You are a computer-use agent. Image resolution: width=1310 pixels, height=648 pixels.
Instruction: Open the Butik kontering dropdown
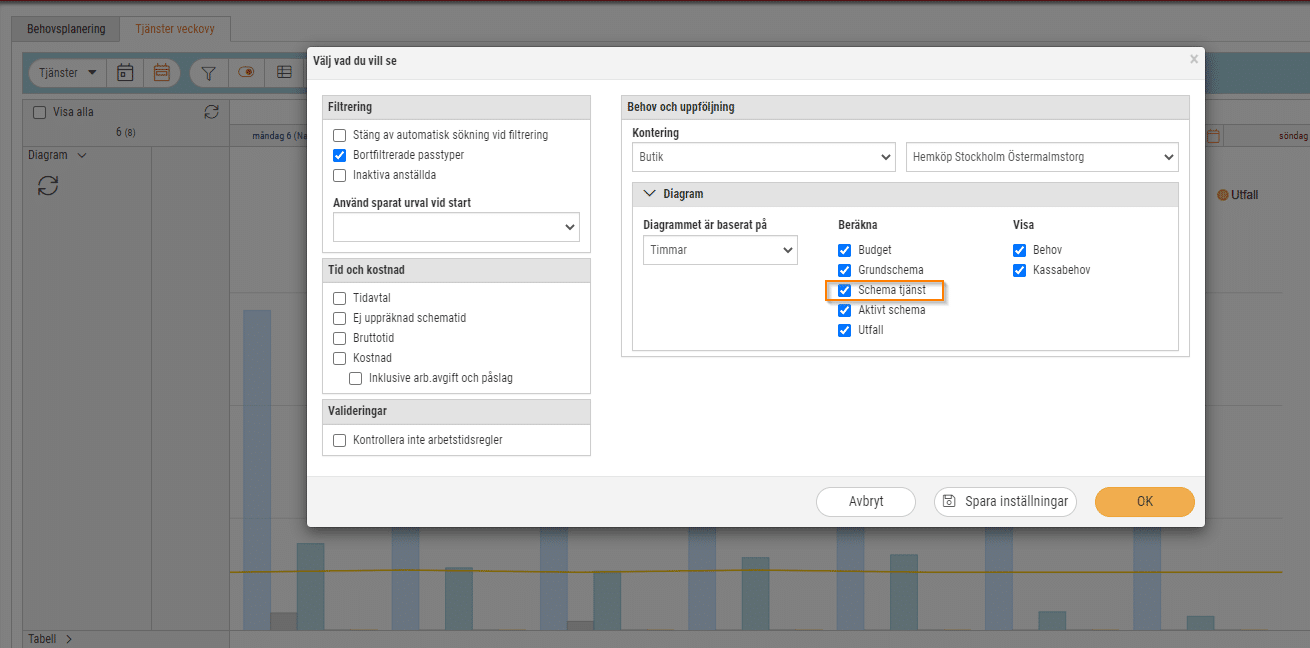pyautogui.click(x=764, y=157)
